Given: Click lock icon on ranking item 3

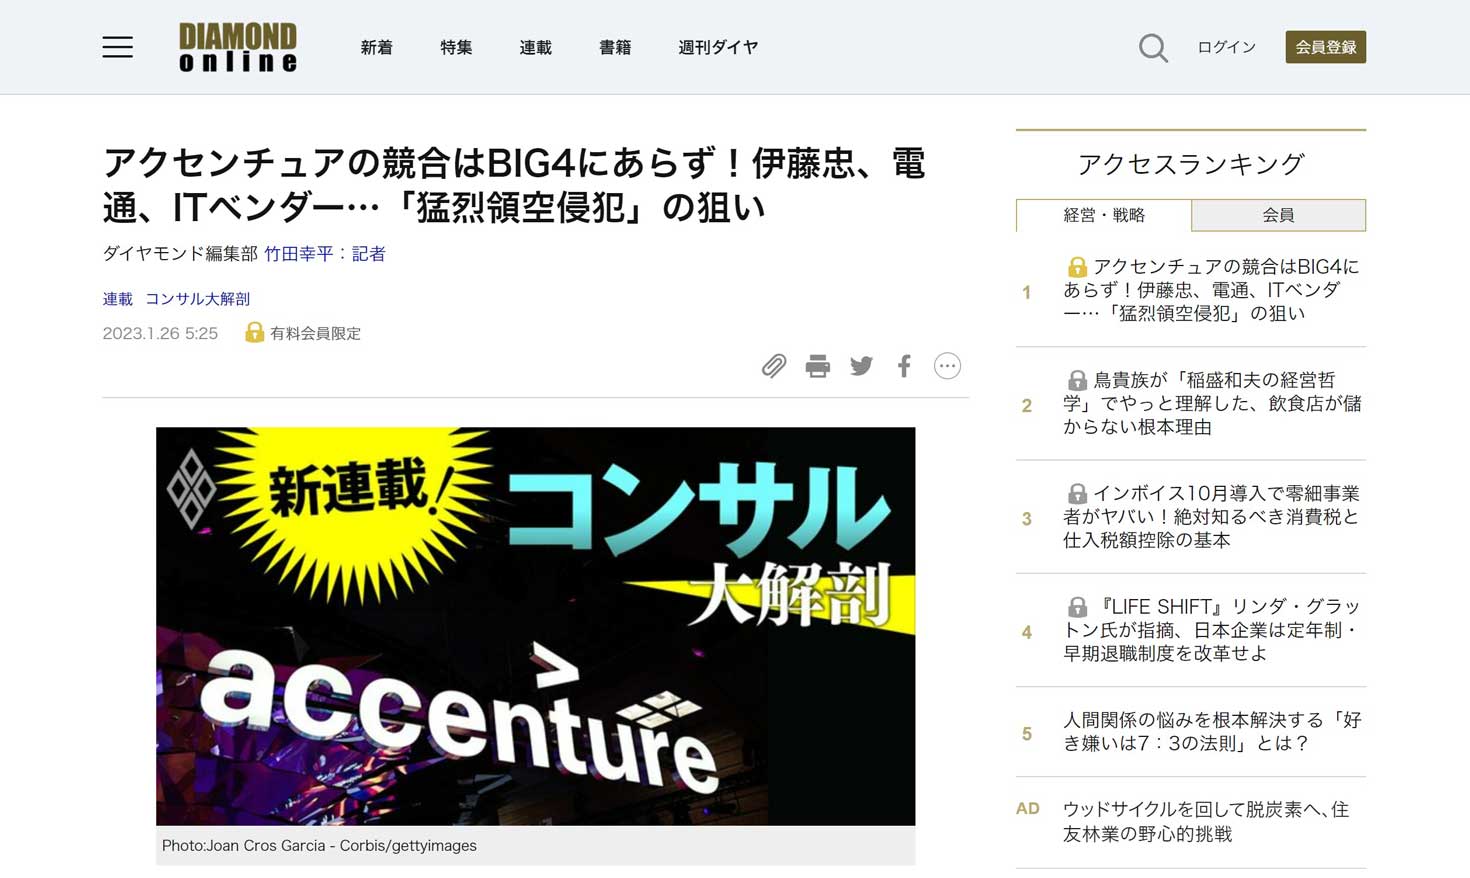Looking at the screenshot, I should (x=1077, y=493).
